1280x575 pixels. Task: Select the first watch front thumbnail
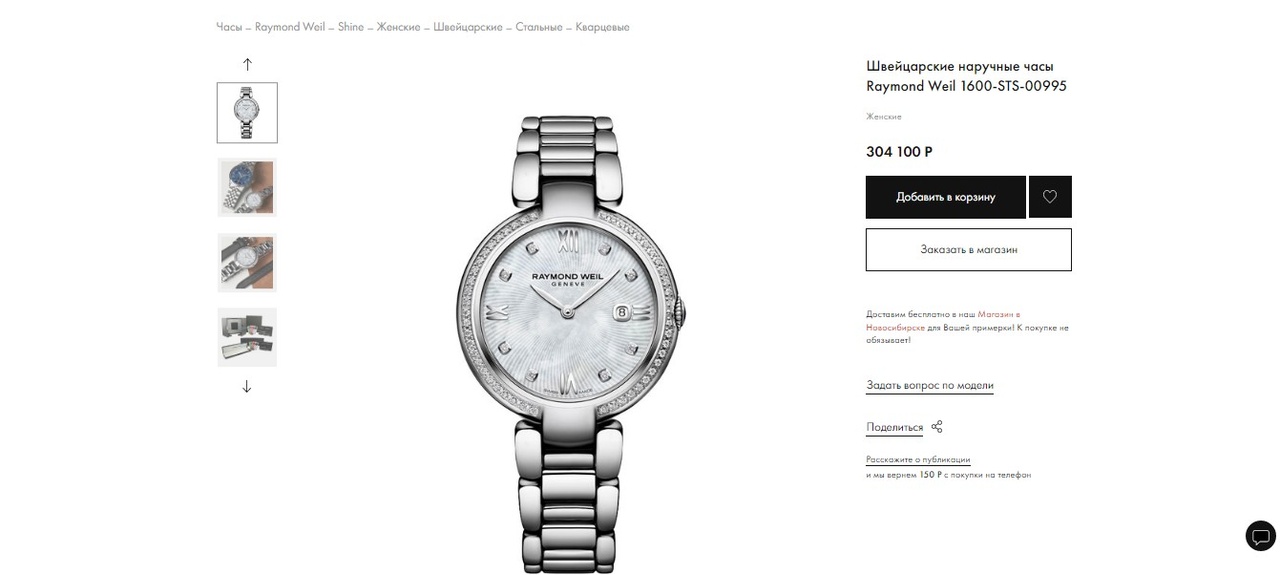tap(247, 113)
